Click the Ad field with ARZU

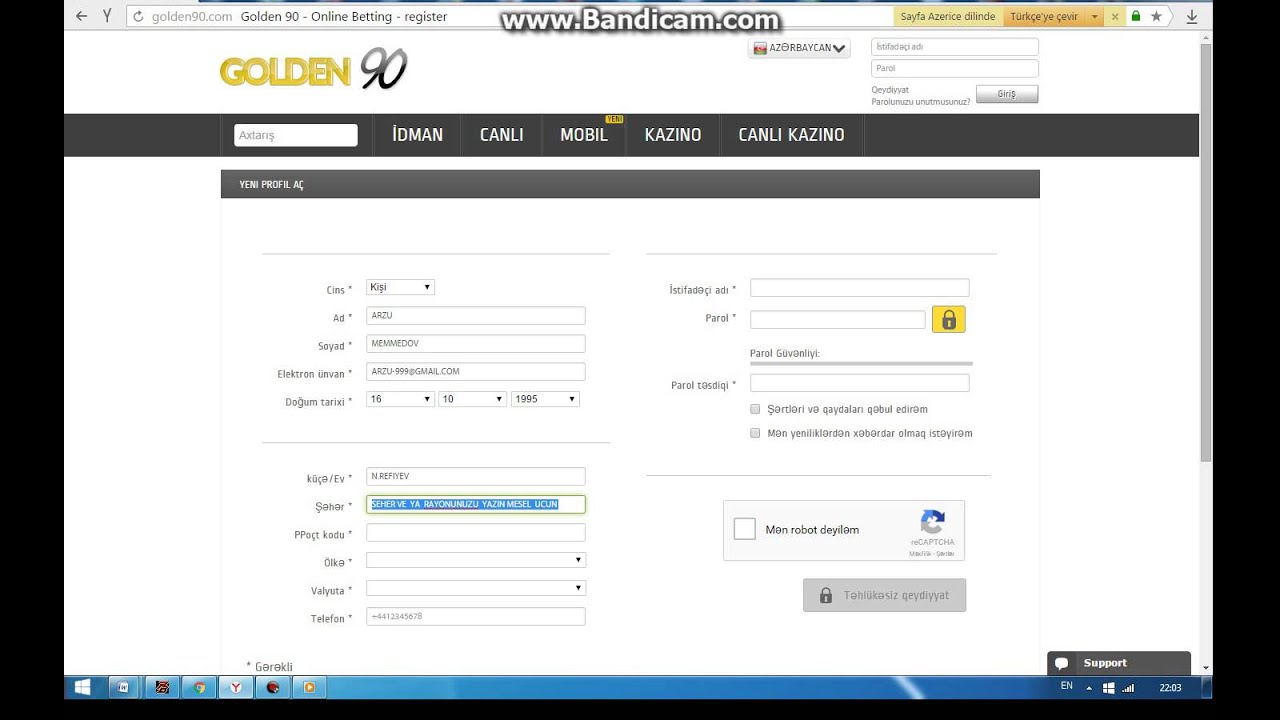pyautogui.click(x=476, y=315)
